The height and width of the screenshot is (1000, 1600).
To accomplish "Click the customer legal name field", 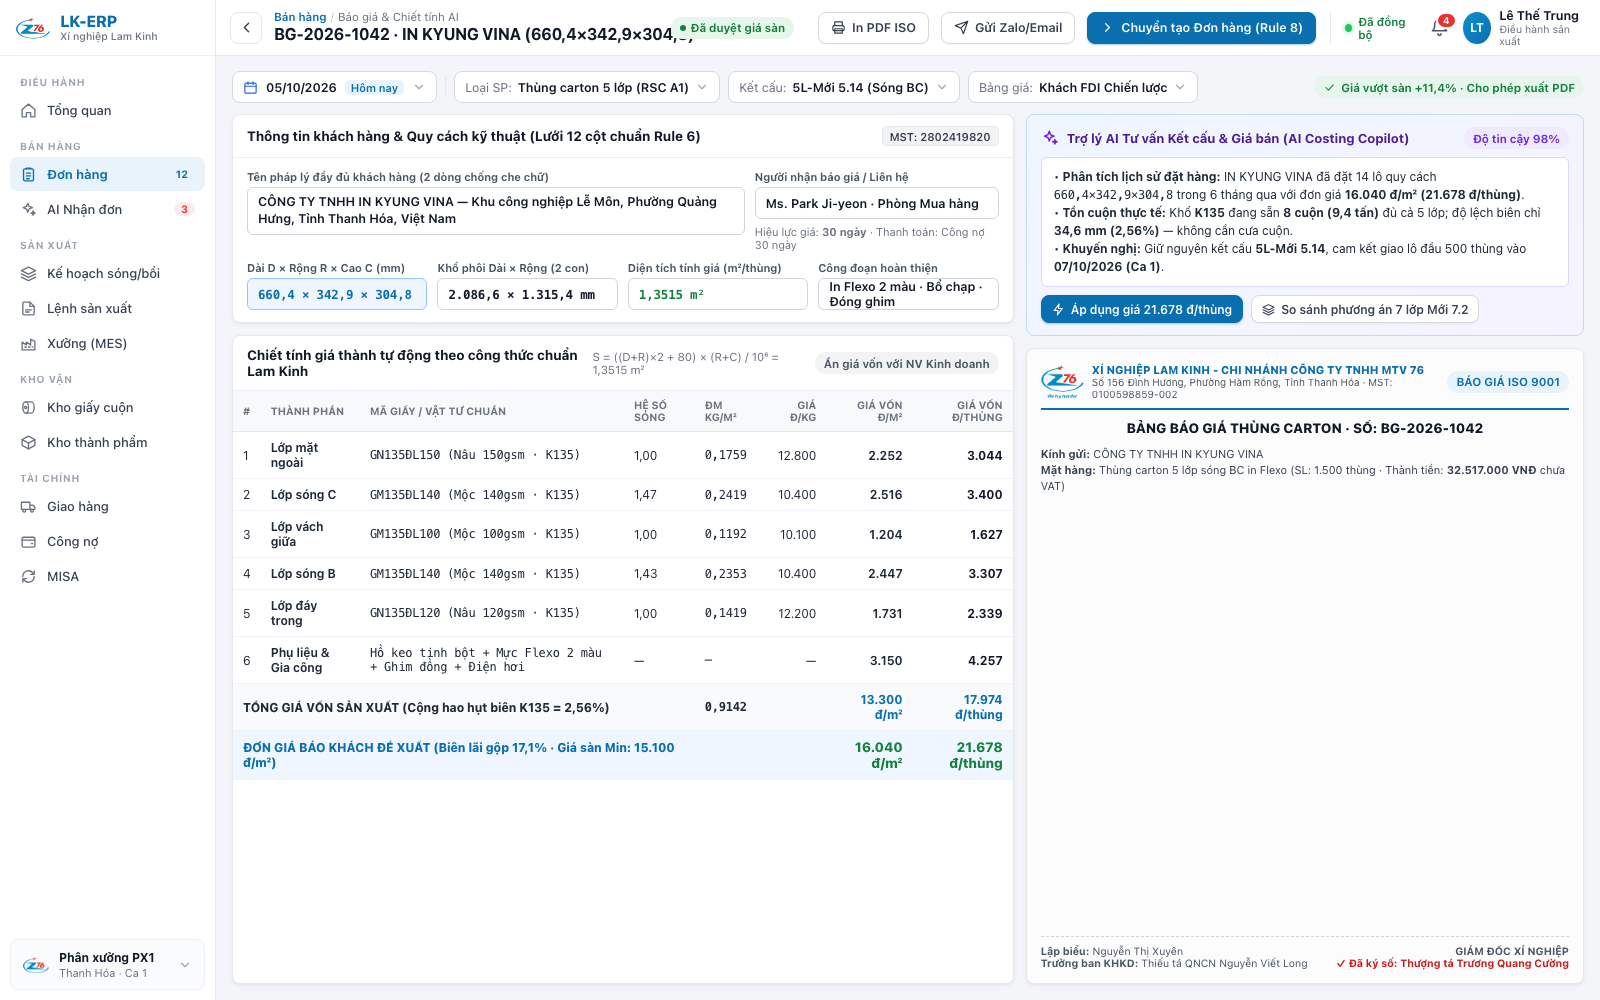I will coord(496,210).
